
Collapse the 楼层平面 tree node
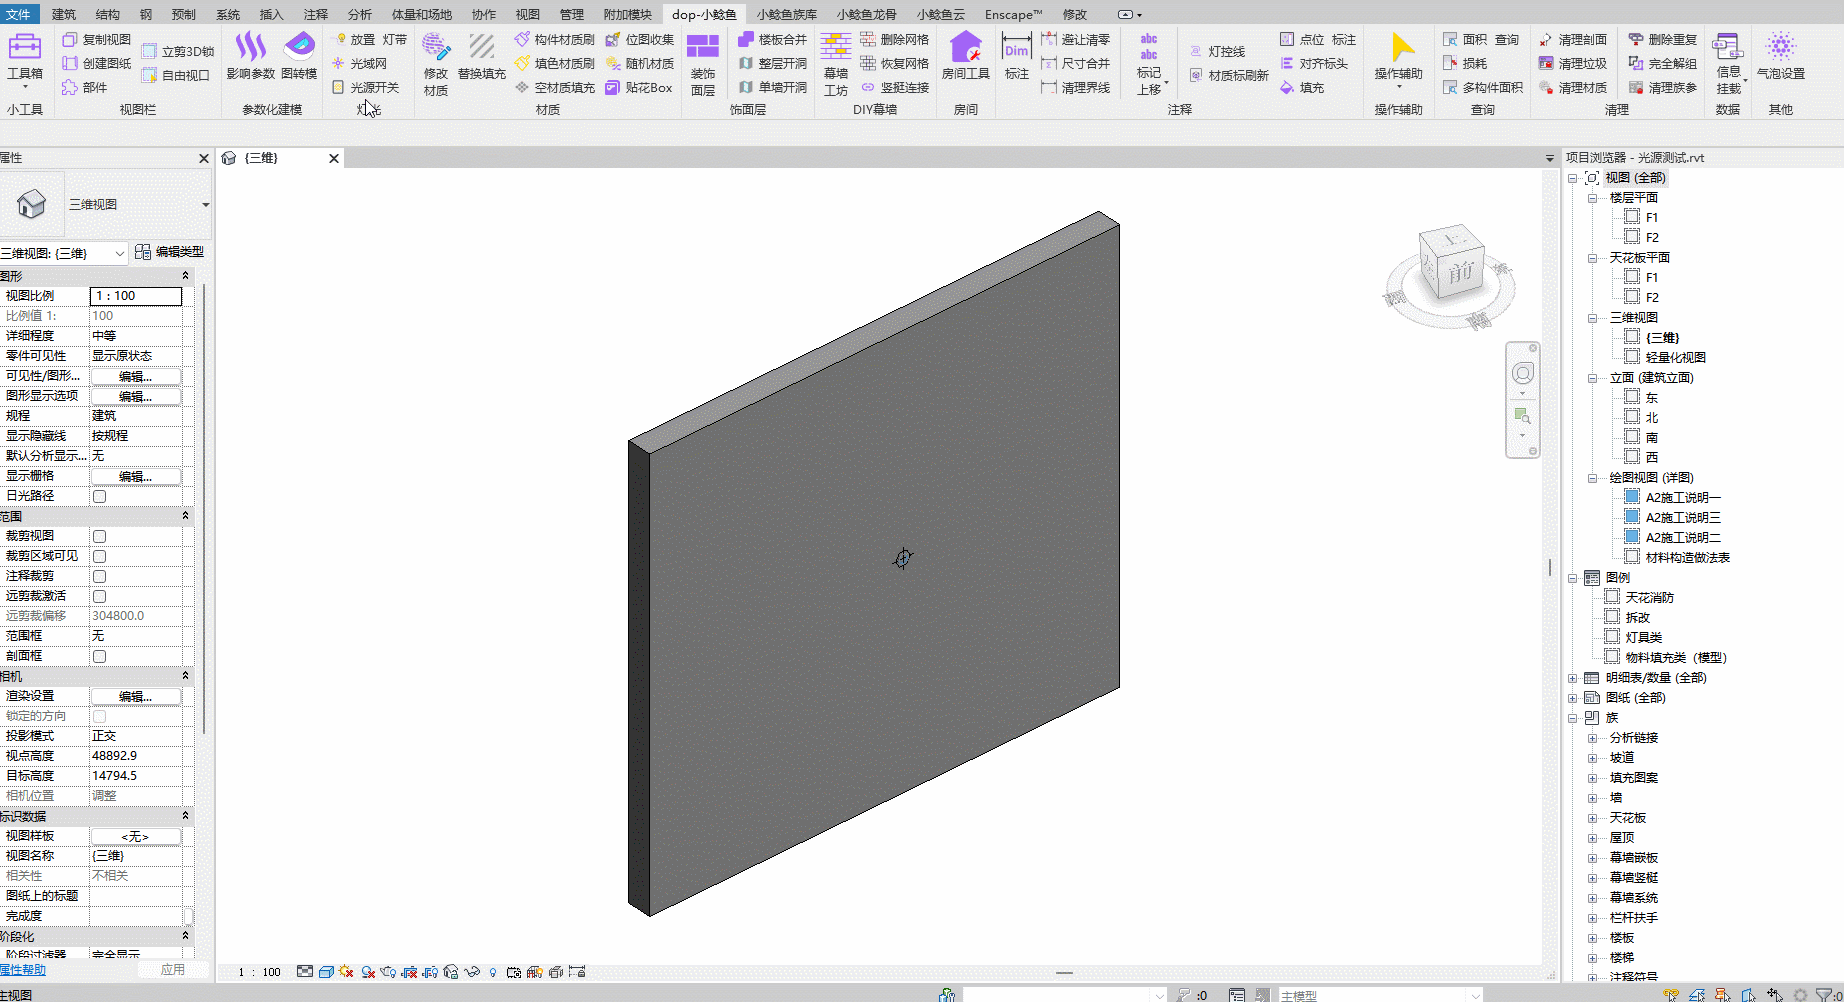pyautogui.click(x=1592, y=198)
